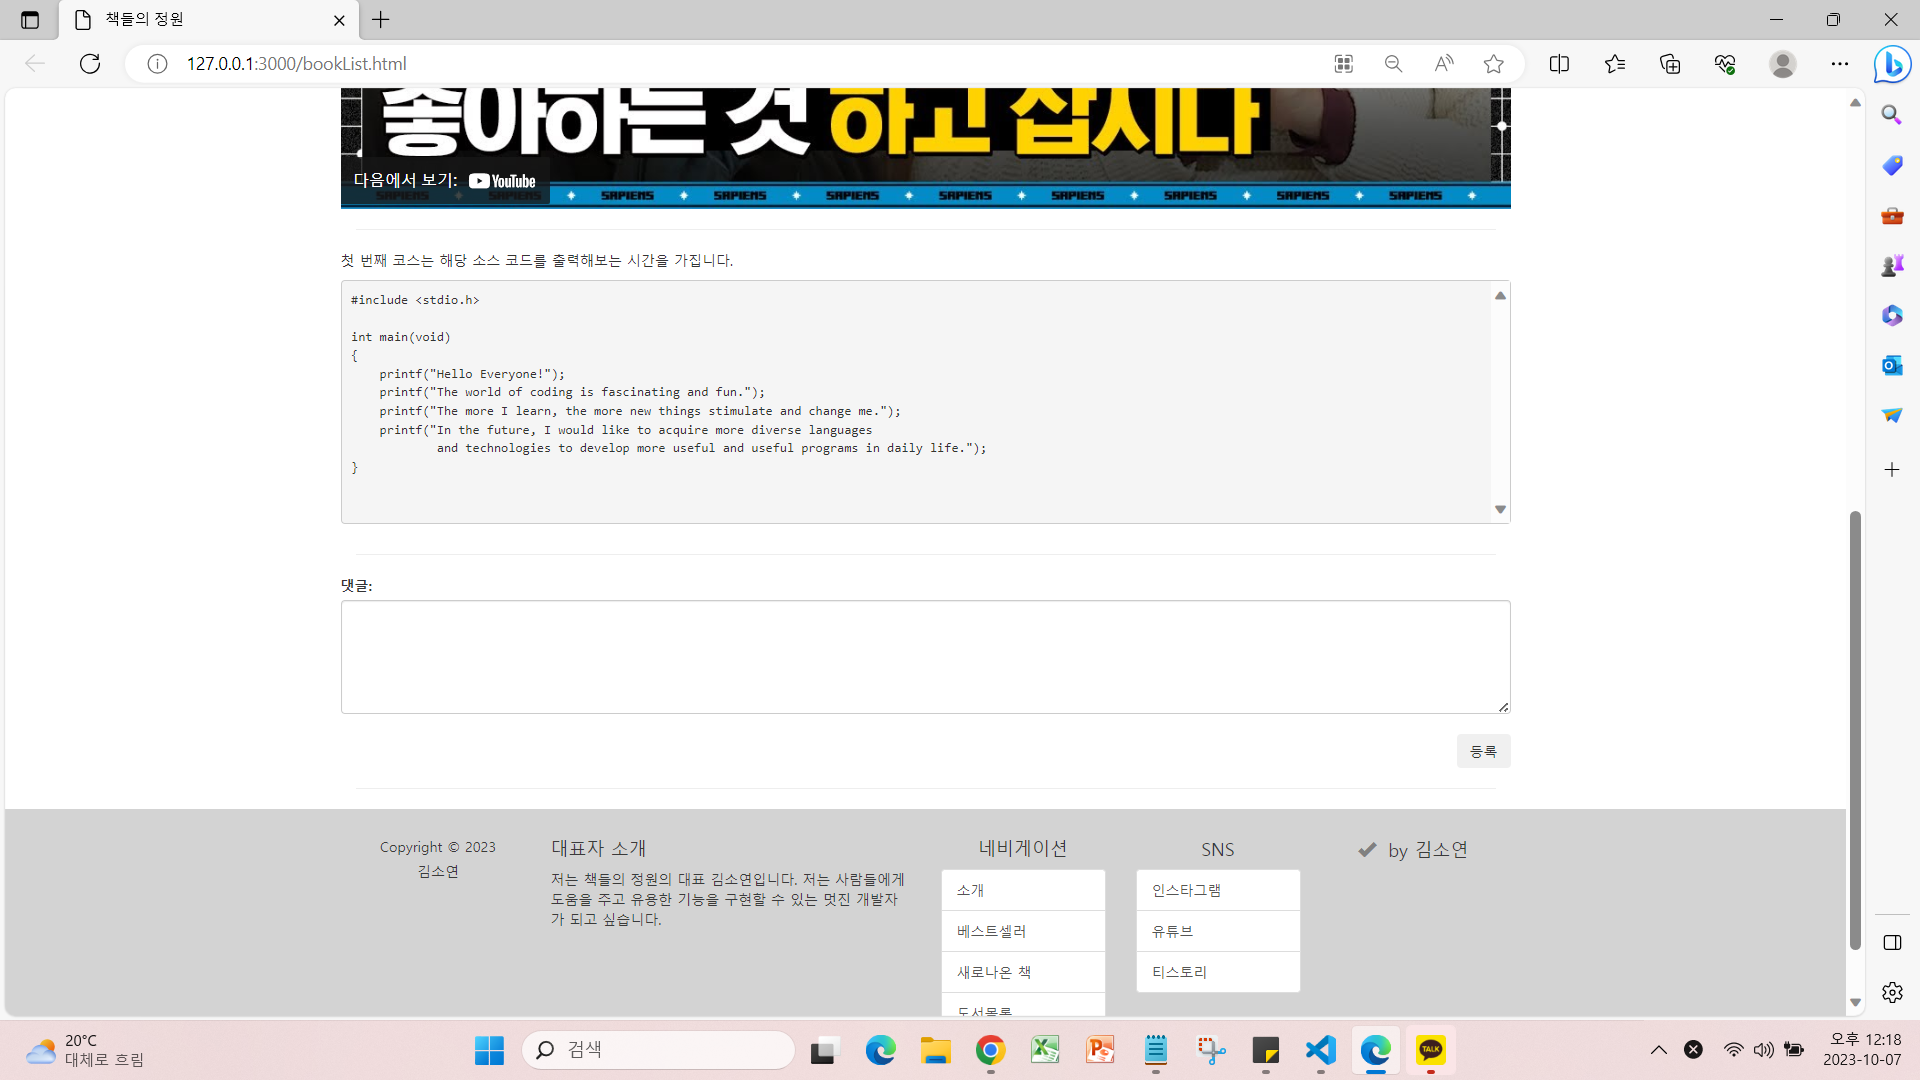Click the 등록 submit button
The height and width of the screenshot is (1080, 1920).
click(1483, 751)
